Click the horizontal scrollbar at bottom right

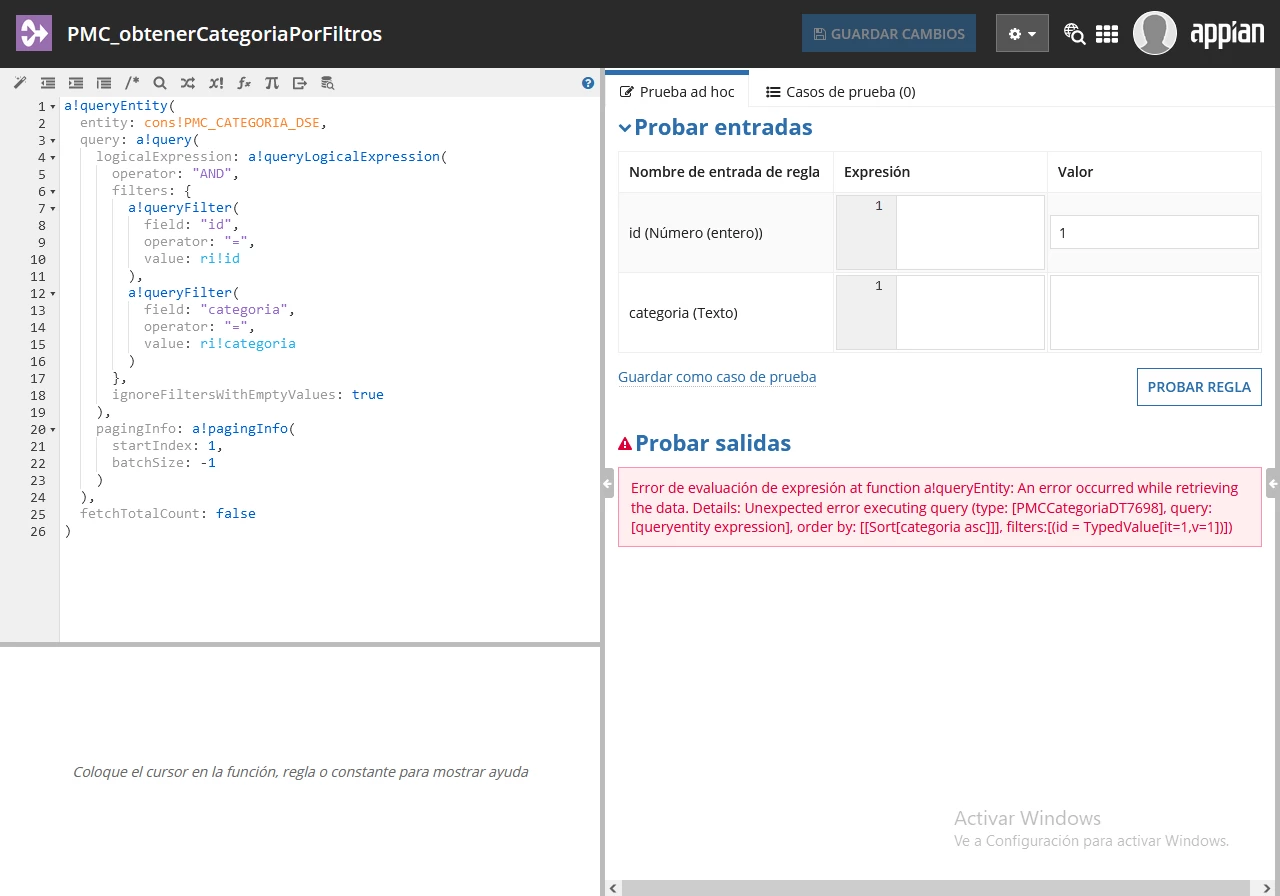click(936, 888)
